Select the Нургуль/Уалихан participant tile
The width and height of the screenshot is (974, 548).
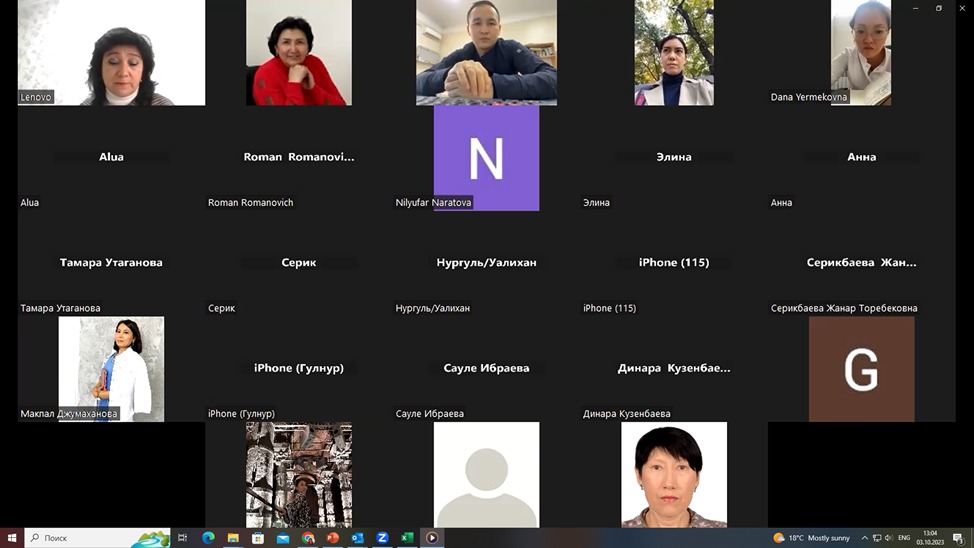(486, 263)
